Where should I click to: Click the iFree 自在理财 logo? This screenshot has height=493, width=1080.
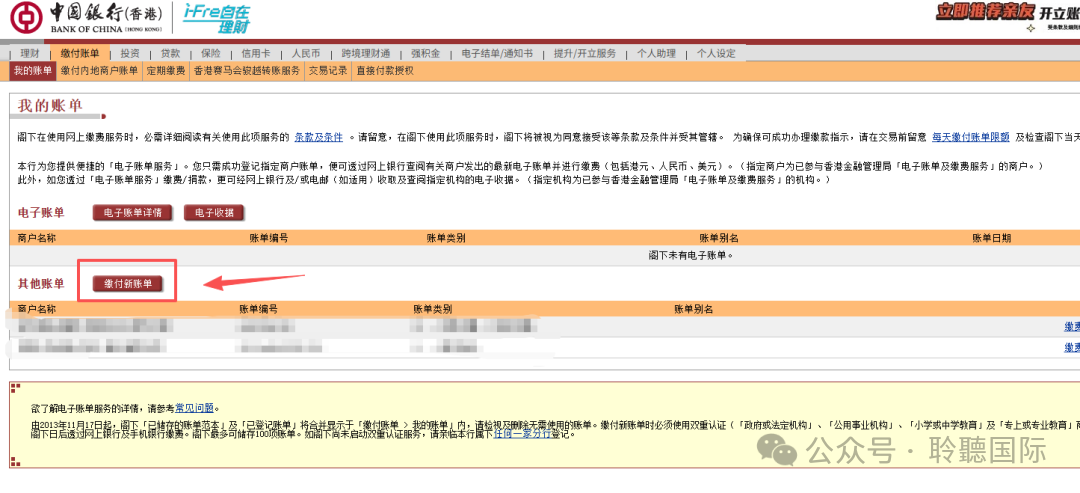217,18
